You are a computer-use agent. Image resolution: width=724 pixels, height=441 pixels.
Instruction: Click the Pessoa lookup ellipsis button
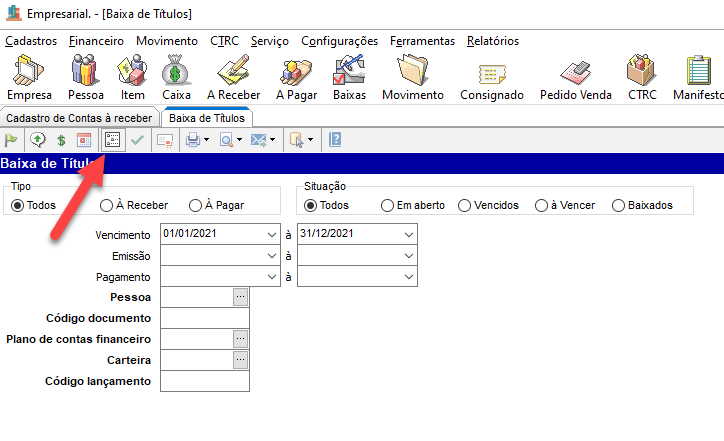tap(240, 297)
